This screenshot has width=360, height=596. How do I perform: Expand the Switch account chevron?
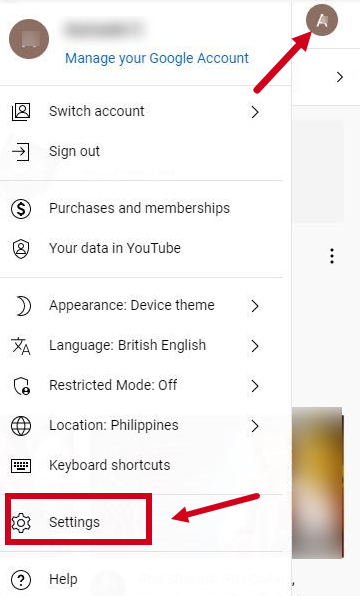click(x=255, y=112)
